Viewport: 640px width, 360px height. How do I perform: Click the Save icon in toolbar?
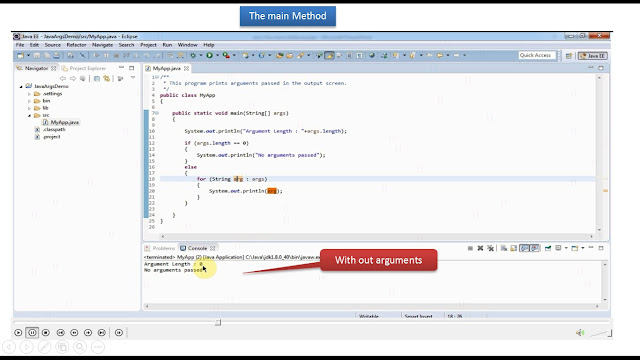click(x=37, y=56)
